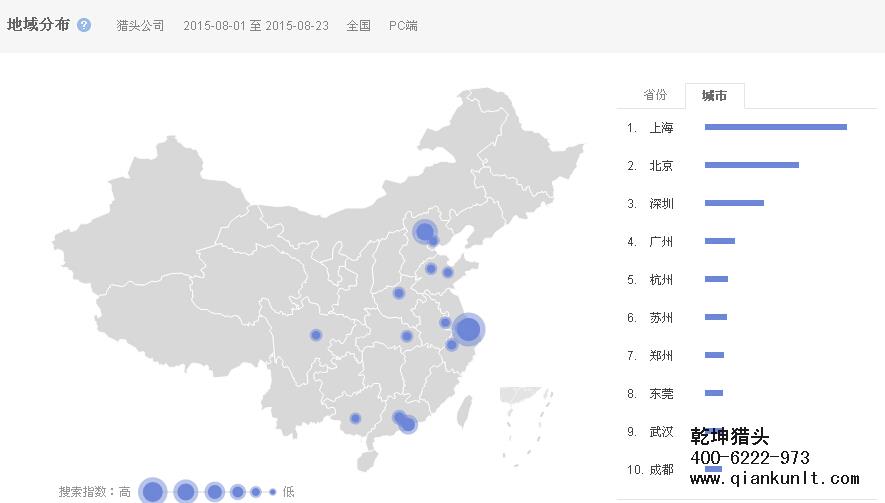The image size is (885, 503).
Task: Click the largest bubble in the 搜索指数 legend
Action: (152, 491)
